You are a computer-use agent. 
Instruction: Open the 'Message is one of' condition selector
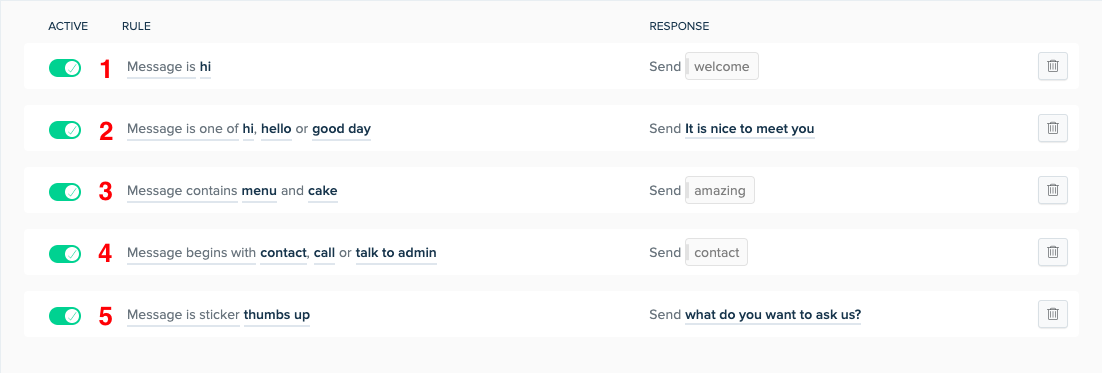(183, 129)
